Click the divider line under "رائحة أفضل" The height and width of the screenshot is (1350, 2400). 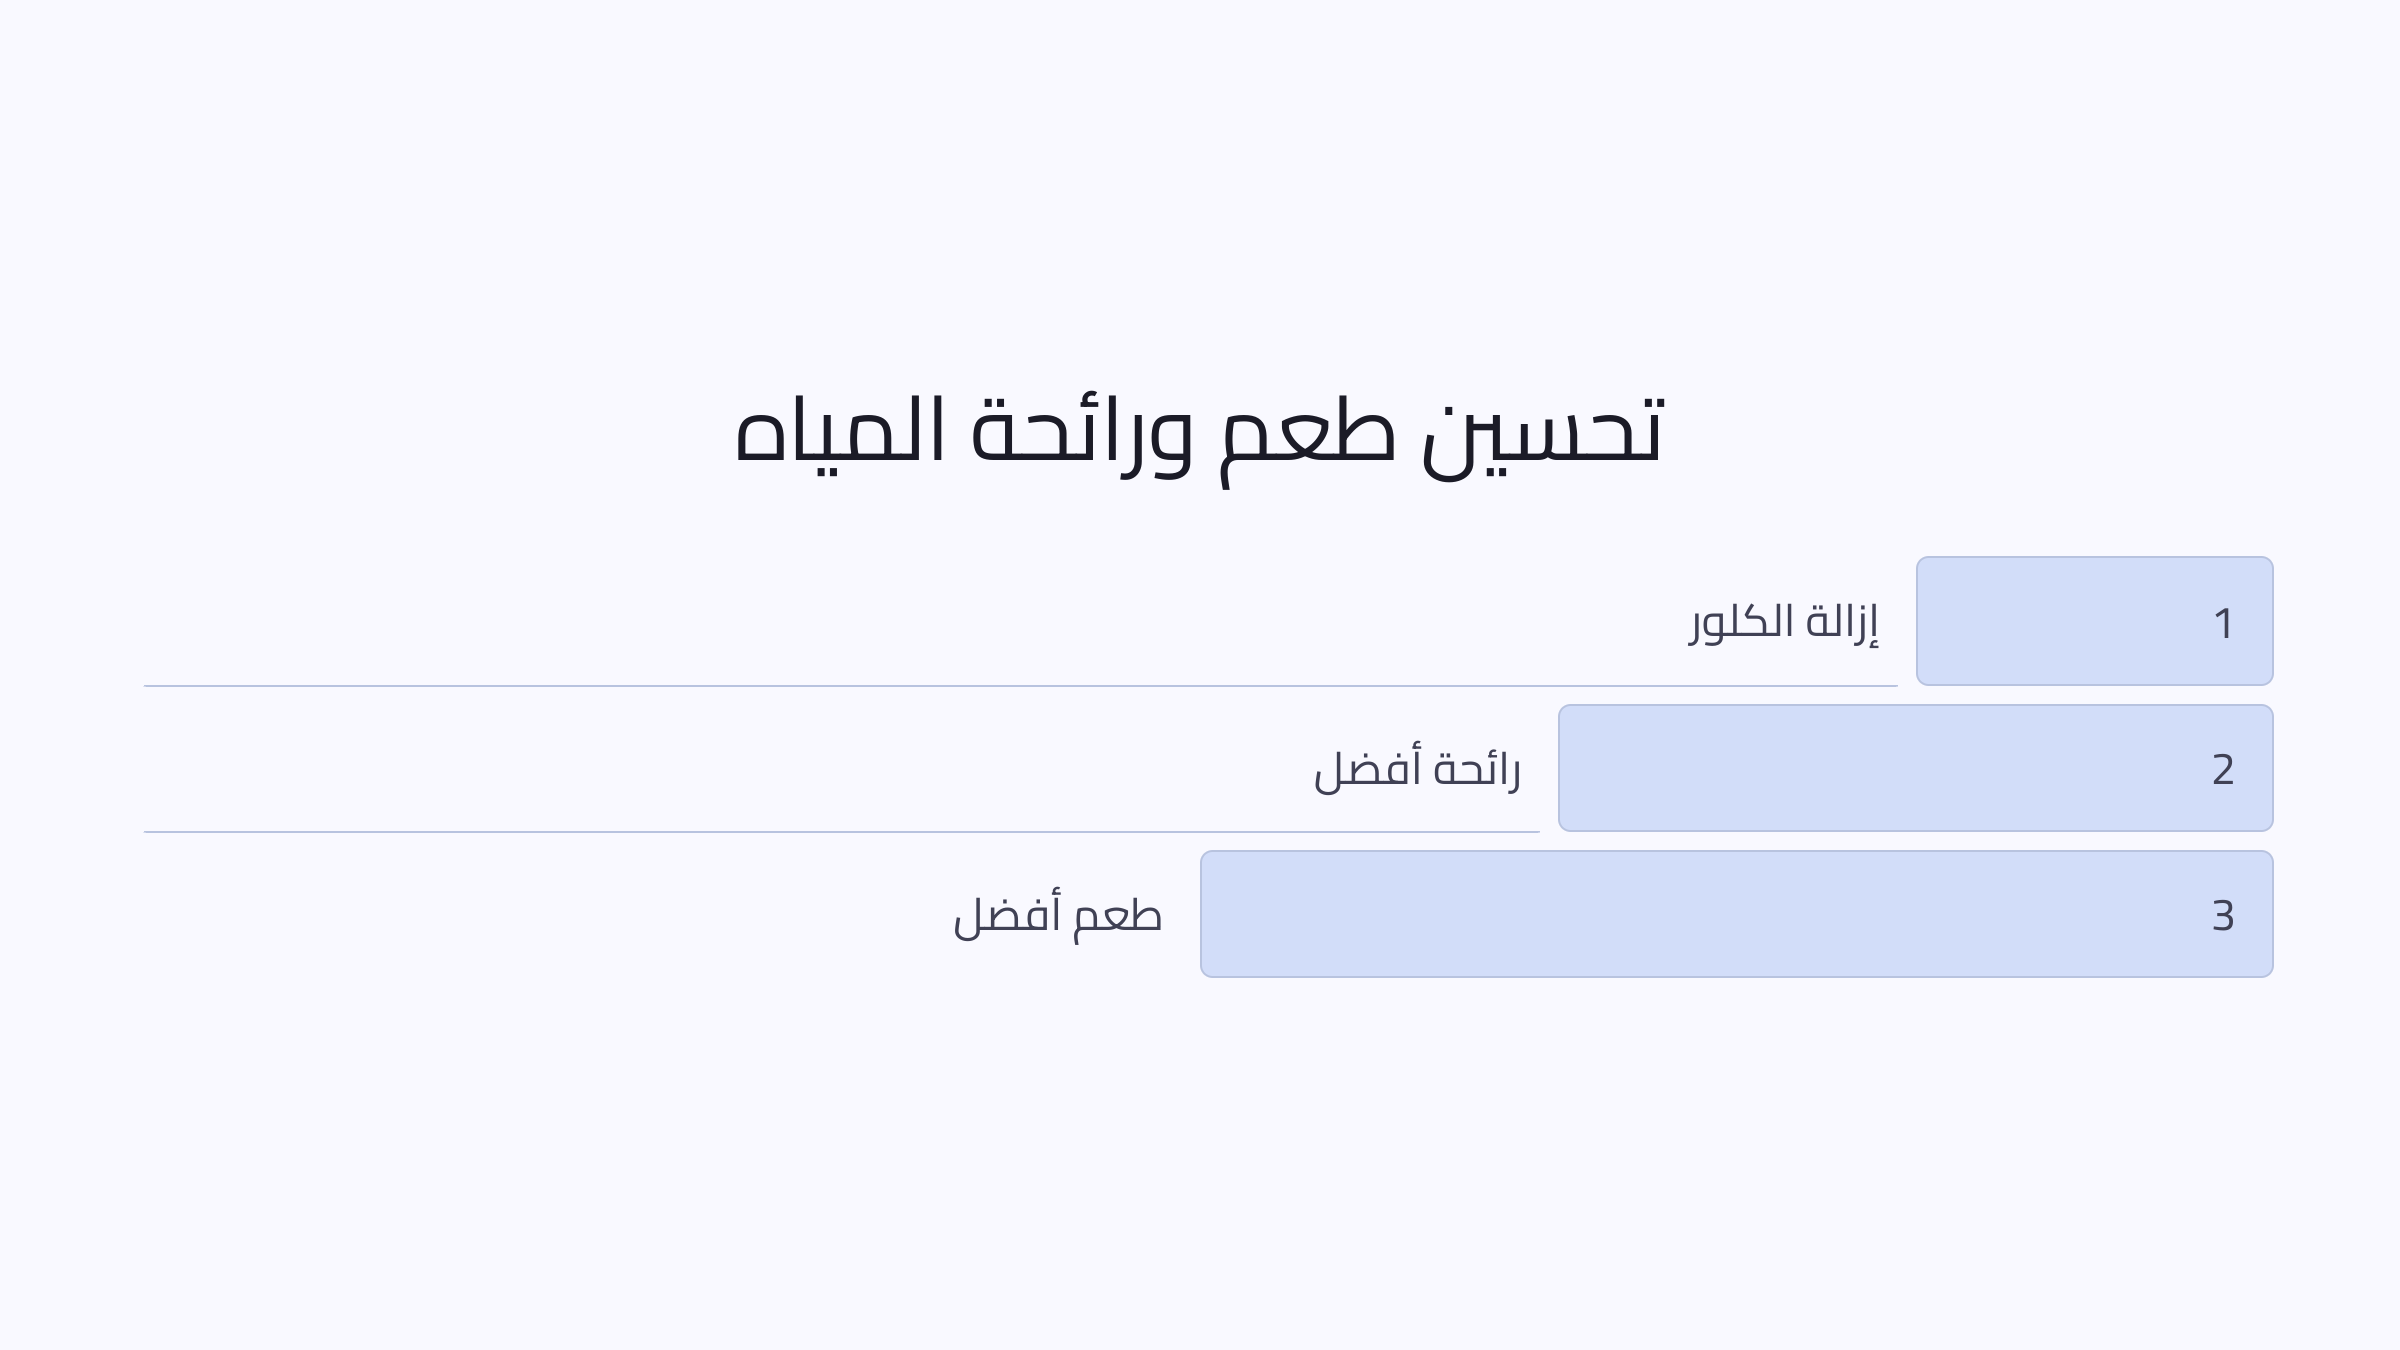[x=840, y=832]
